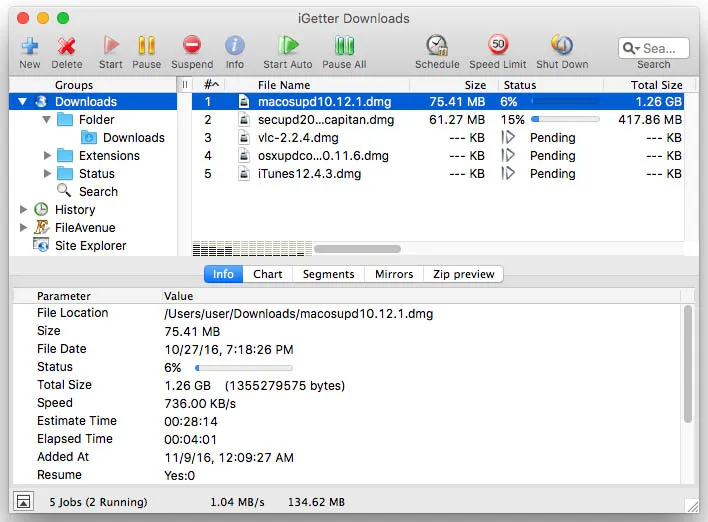This screenshot has width=708, height=522.
Task: Pause all downloads with Pause All
Action: click(x=344, y=46)
